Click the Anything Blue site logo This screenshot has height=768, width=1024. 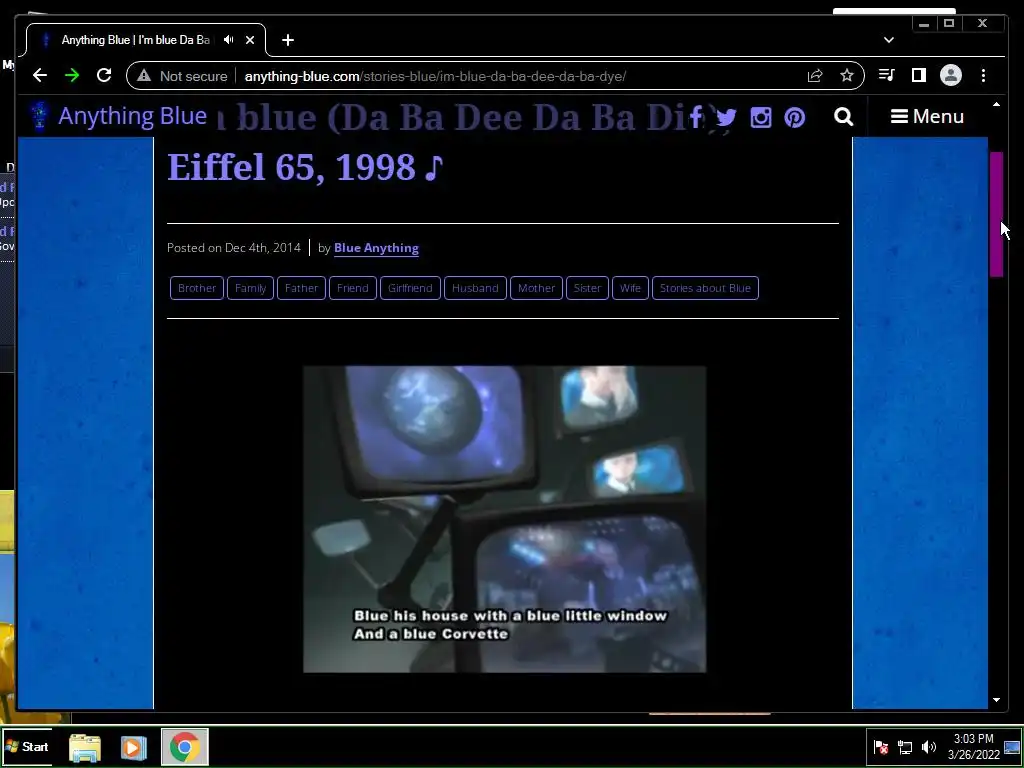click(x=119, y=116)
